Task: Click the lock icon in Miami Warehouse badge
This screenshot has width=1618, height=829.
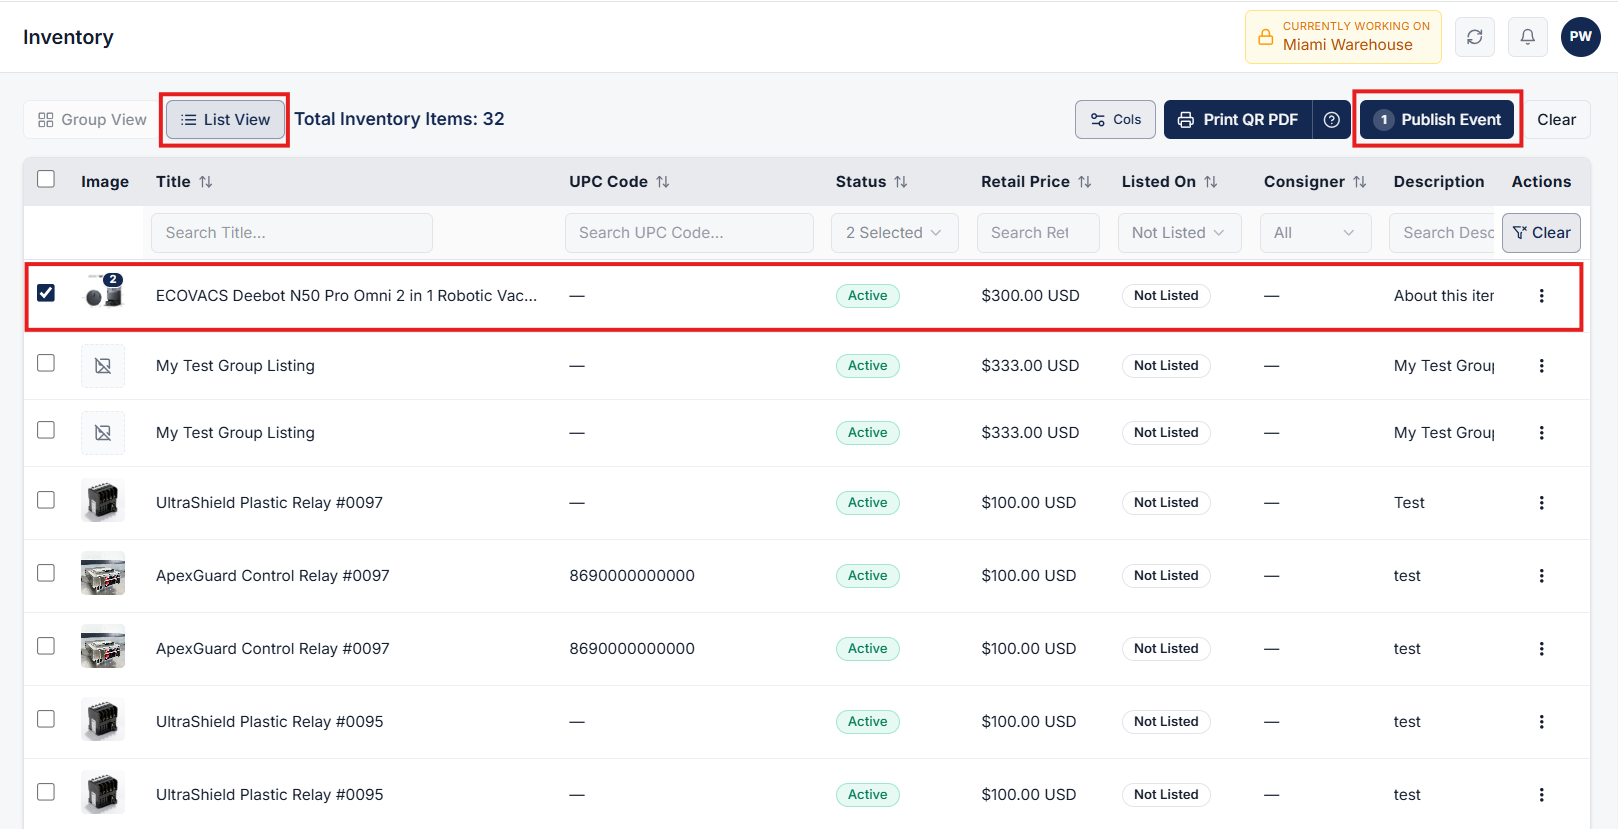Action: [1266, 37]
